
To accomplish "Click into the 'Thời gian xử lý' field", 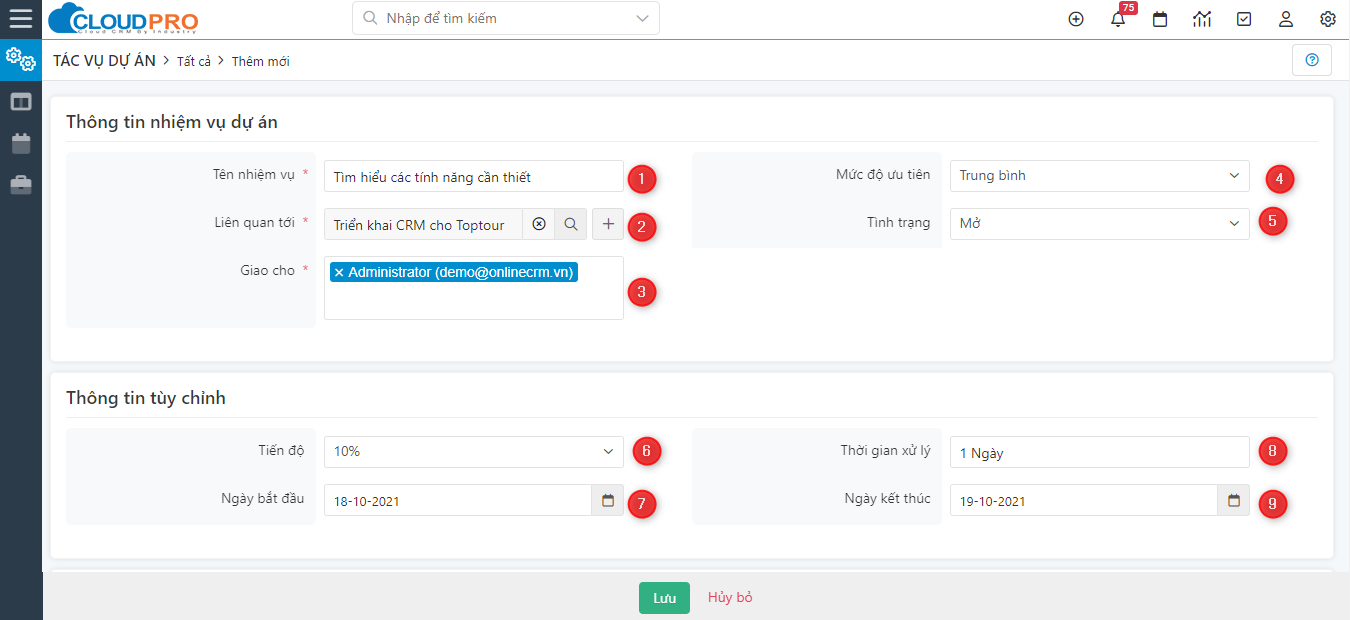I will click(1099, 452).
